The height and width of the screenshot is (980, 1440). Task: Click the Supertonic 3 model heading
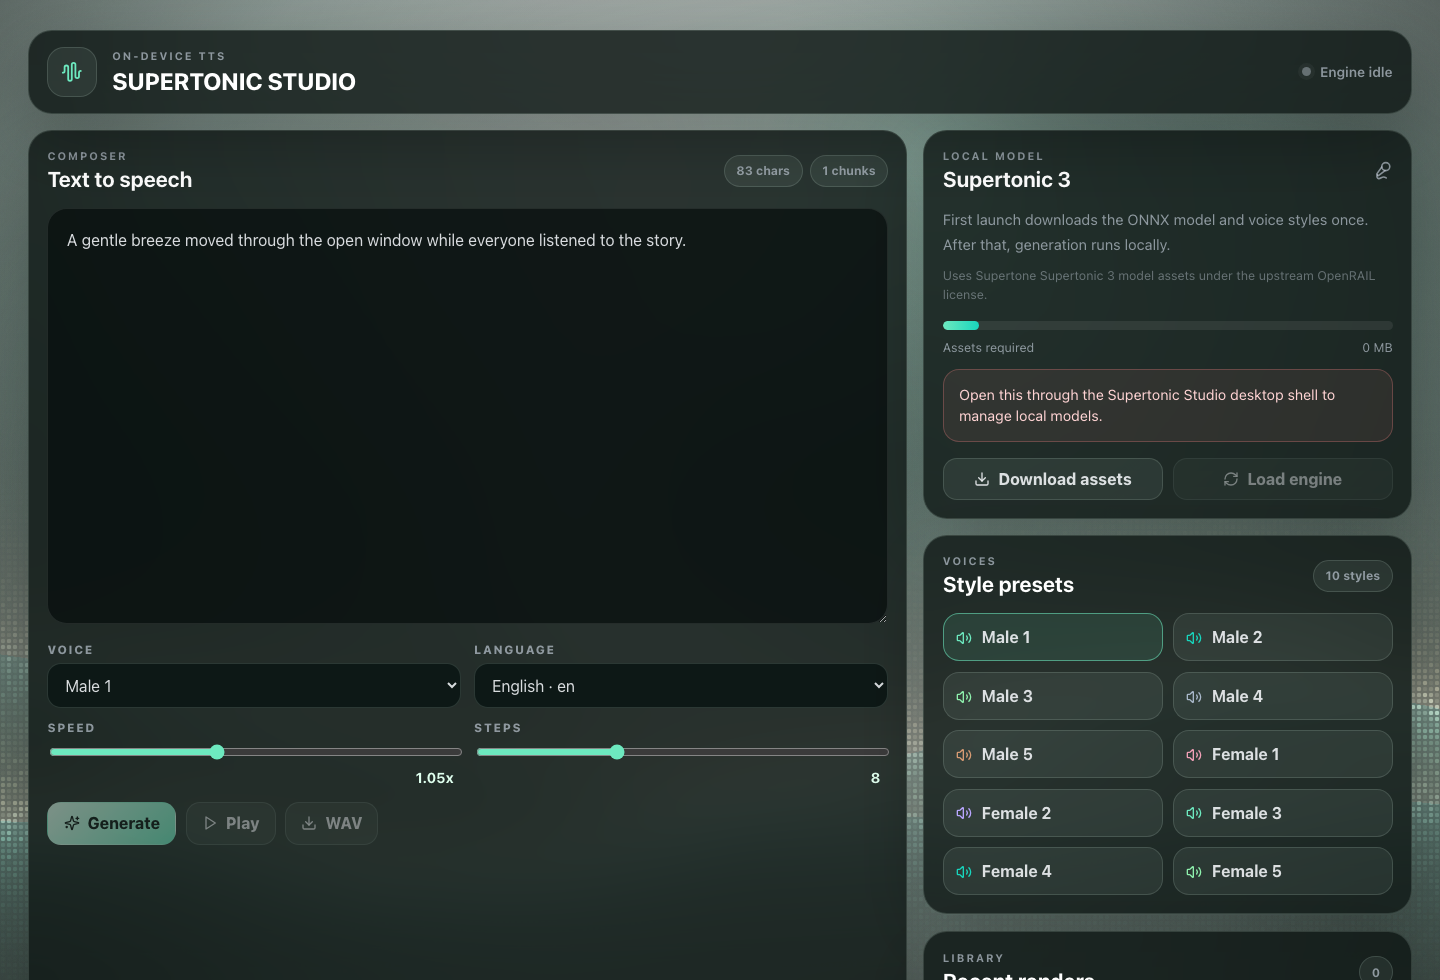pos(1007,180)
